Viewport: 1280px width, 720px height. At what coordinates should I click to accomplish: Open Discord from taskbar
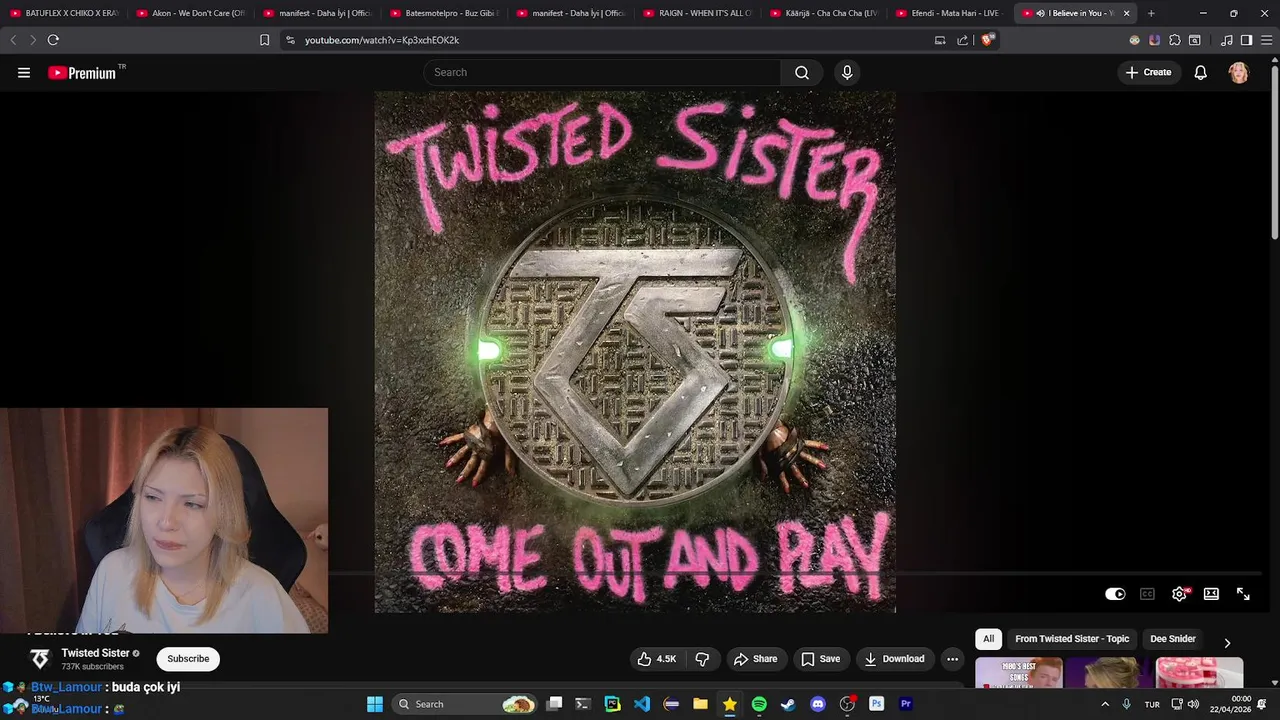[x=818, y=704]
